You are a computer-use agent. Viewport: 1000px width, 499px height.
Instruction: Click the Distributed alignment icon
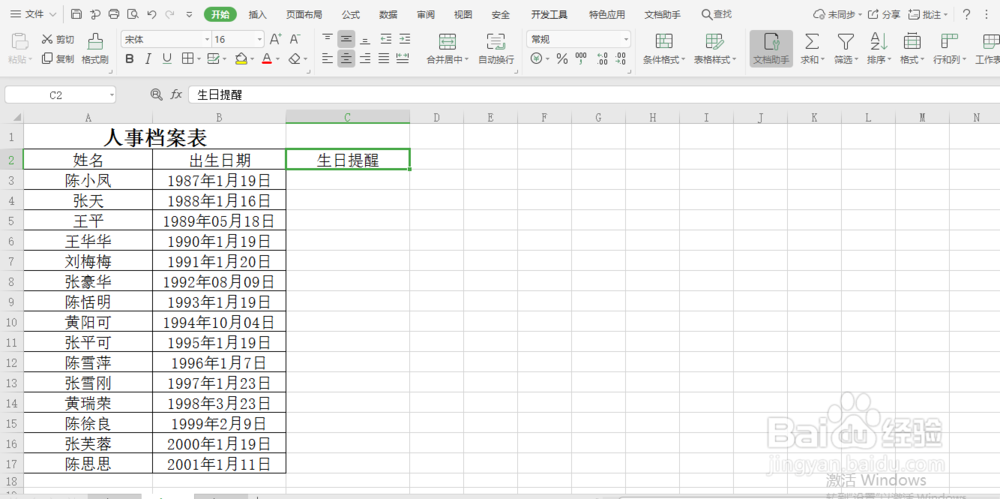[x=402, y=59]
